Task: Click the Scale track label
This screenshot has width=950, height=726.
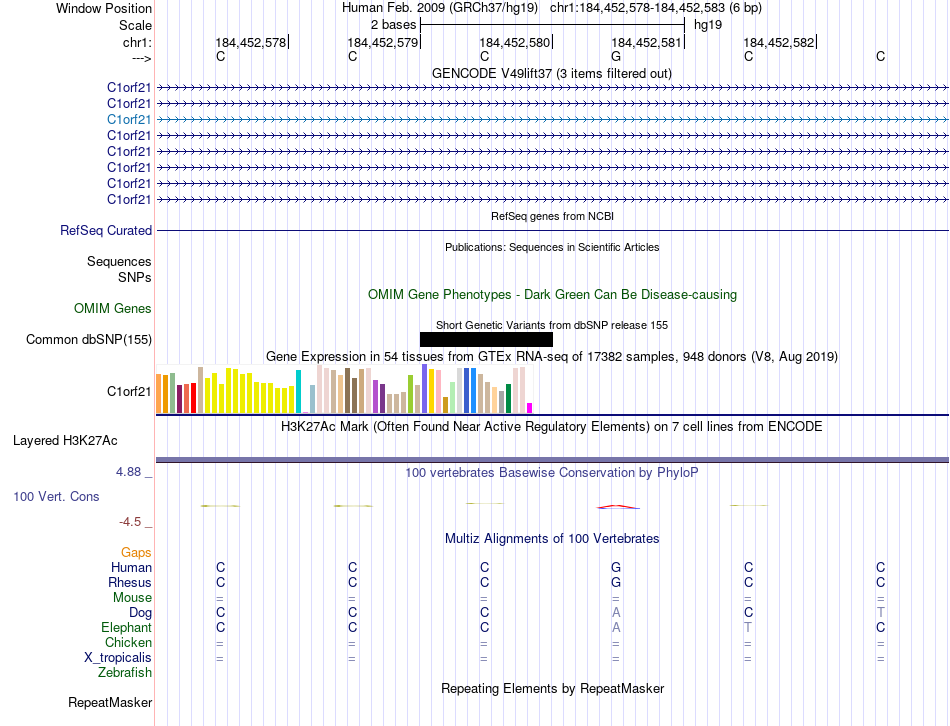Action: 135,25
